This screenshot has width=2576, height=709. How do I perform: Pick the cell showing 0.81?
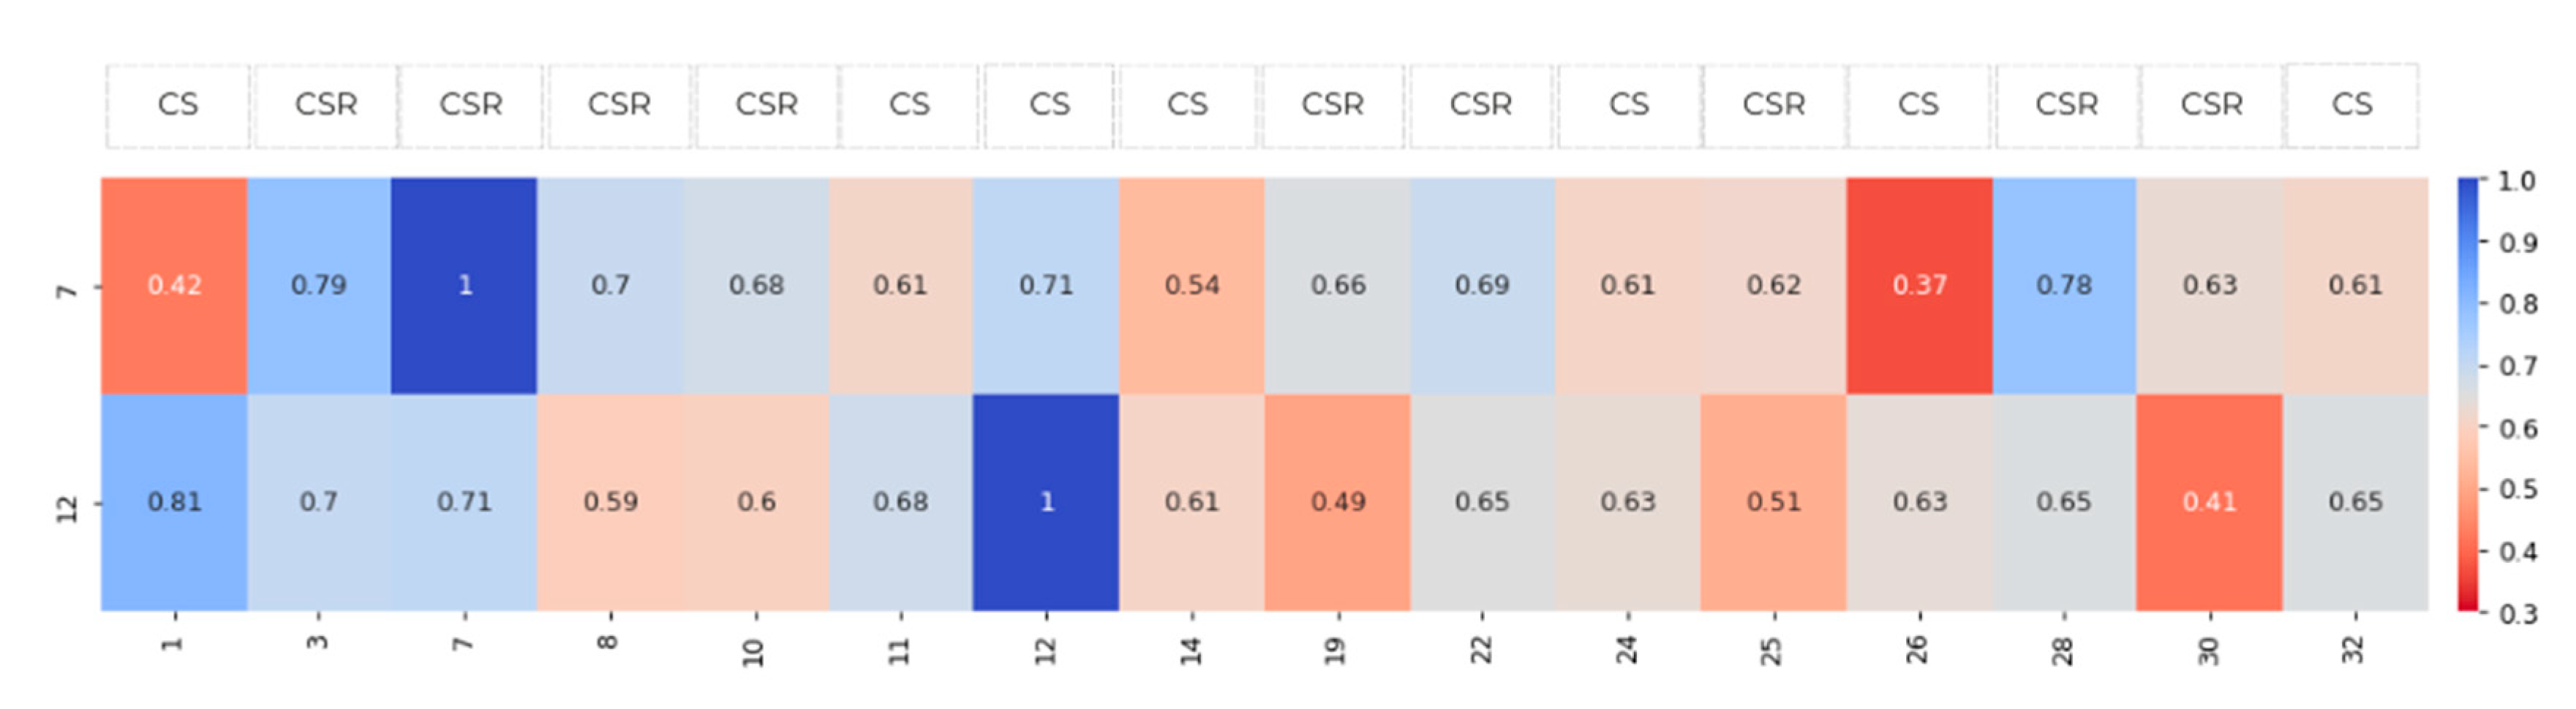coord(174,501)
